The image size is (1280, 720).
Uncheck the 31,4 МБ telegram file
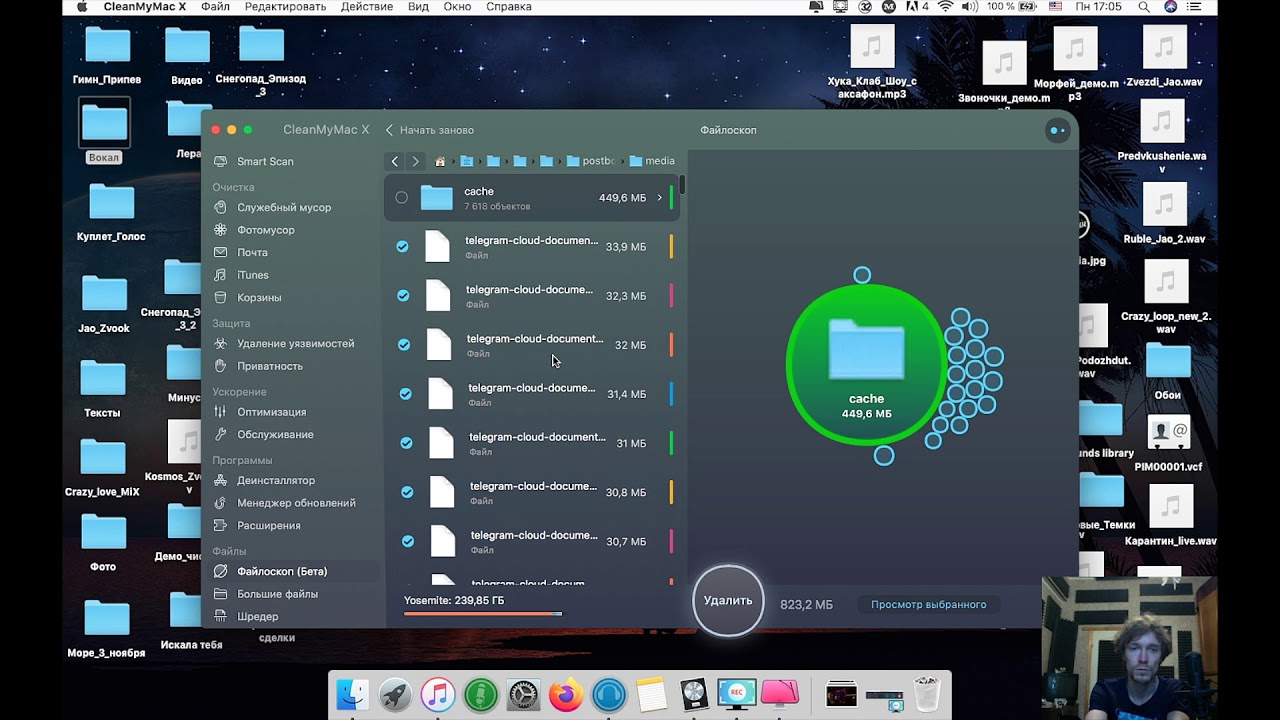(x=405, y=394)
